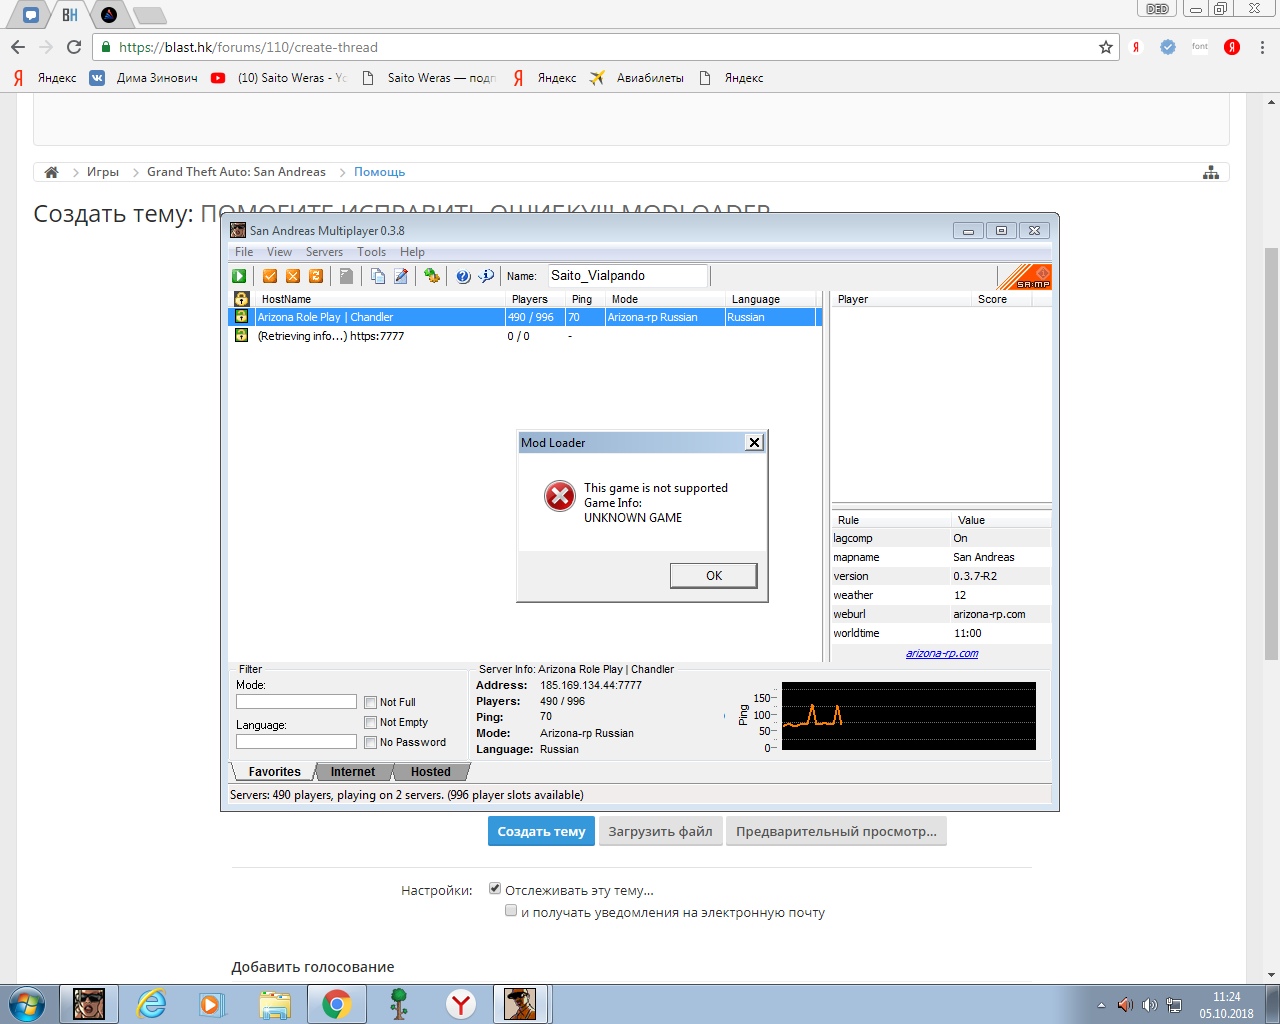This screenshot has height=1024, width=1280.
Task: Open the Help menu in SA-MP
Action: click(412, 252)
